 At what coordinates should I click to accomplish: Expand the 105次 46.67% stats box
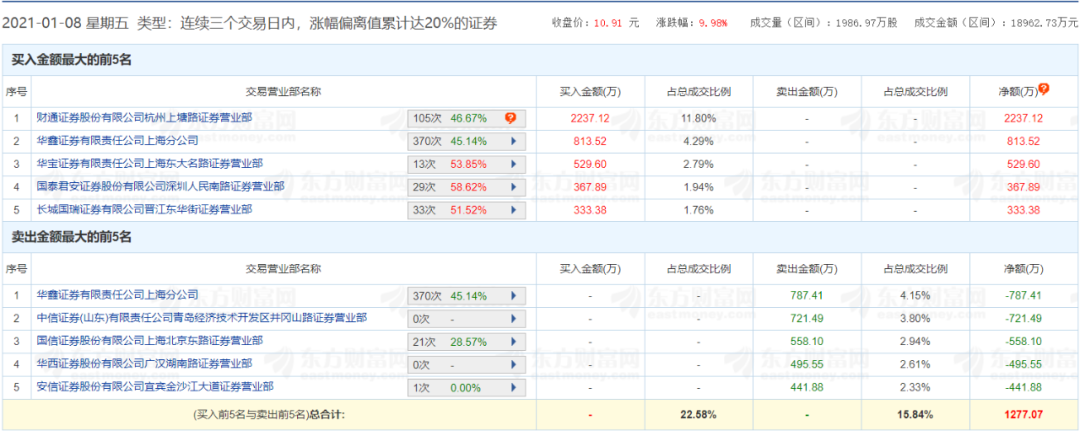coord(460,118)
